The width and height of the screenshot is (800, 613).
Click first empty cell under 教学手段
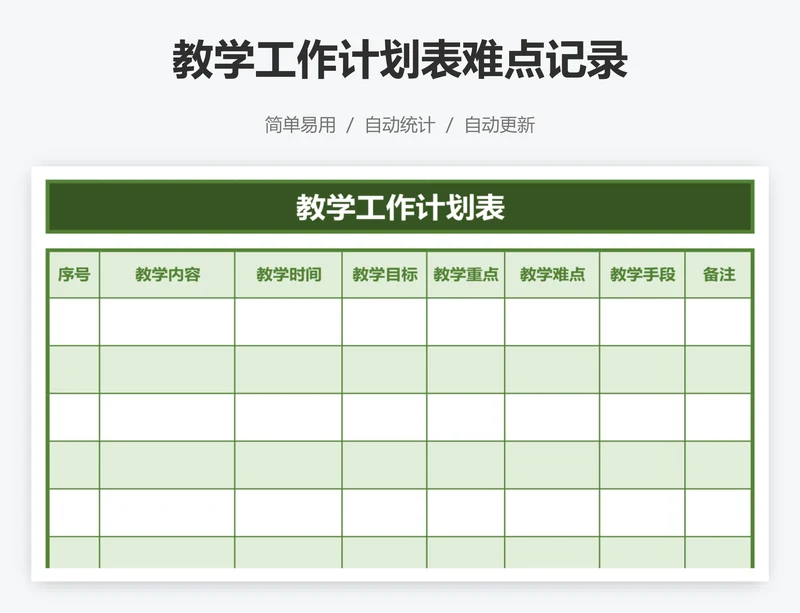[642, 322]
